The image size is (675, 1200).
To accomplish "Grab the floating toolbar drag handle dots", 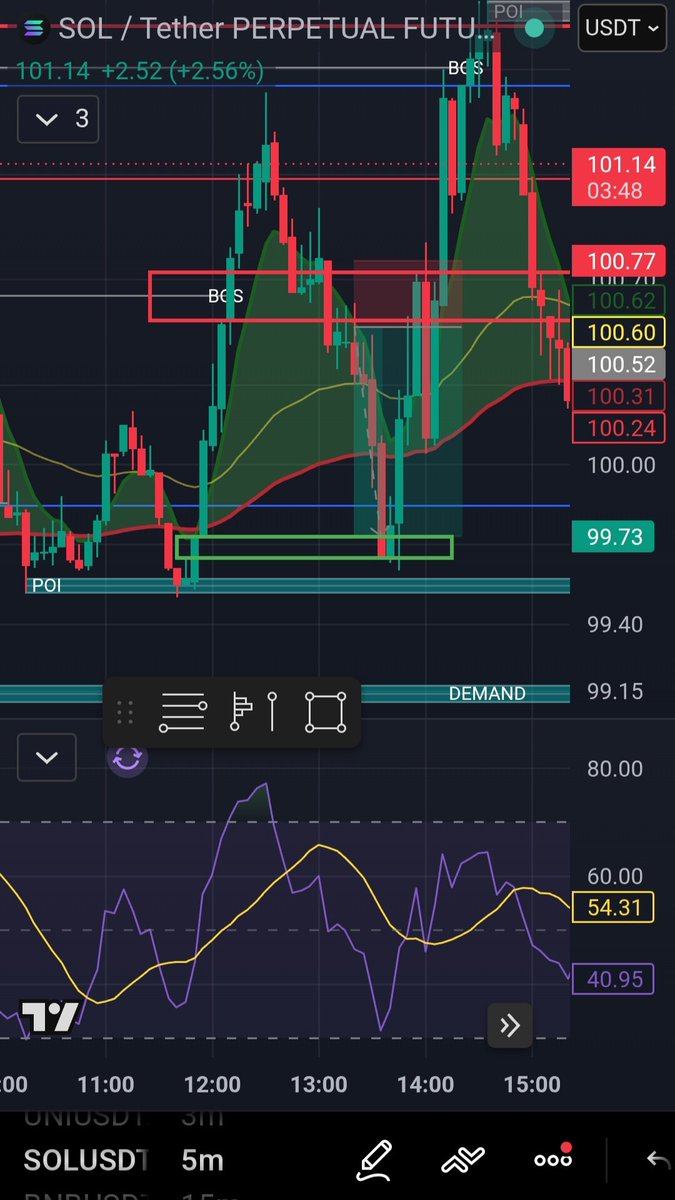I will point(125,713).
